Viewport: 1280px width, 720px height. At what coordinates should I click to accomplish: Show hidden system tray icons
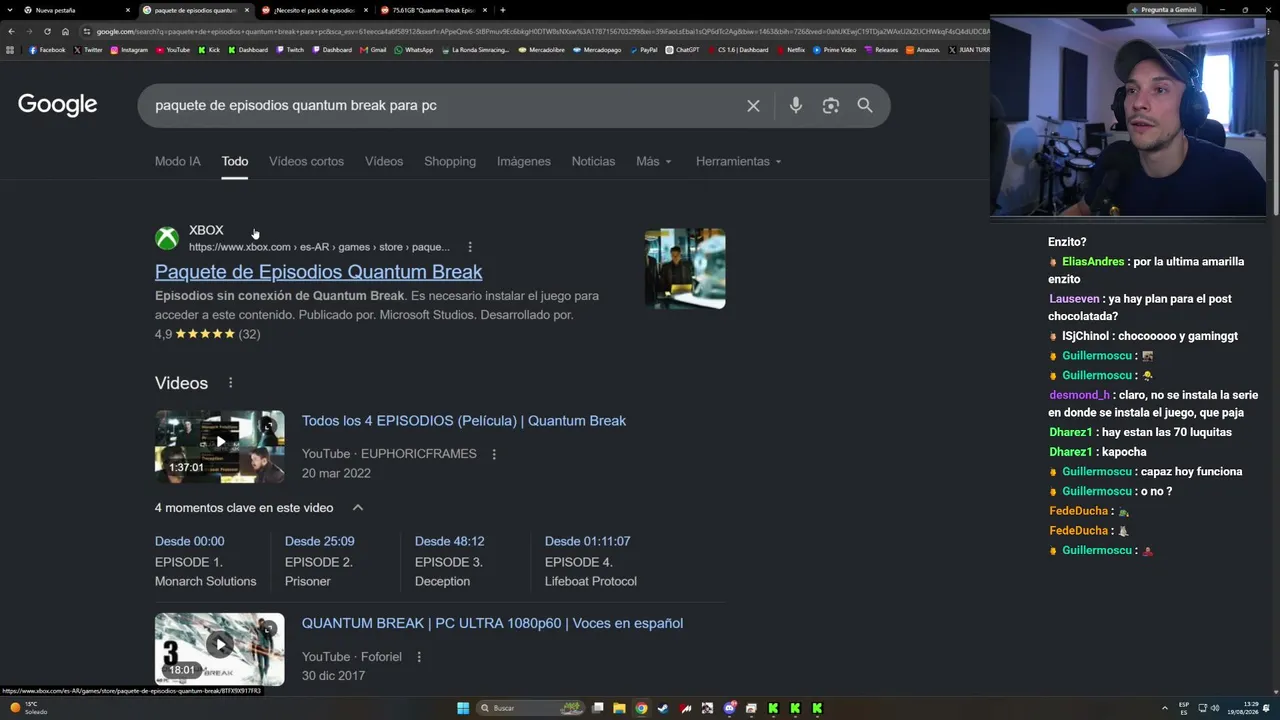point(1163,708)
